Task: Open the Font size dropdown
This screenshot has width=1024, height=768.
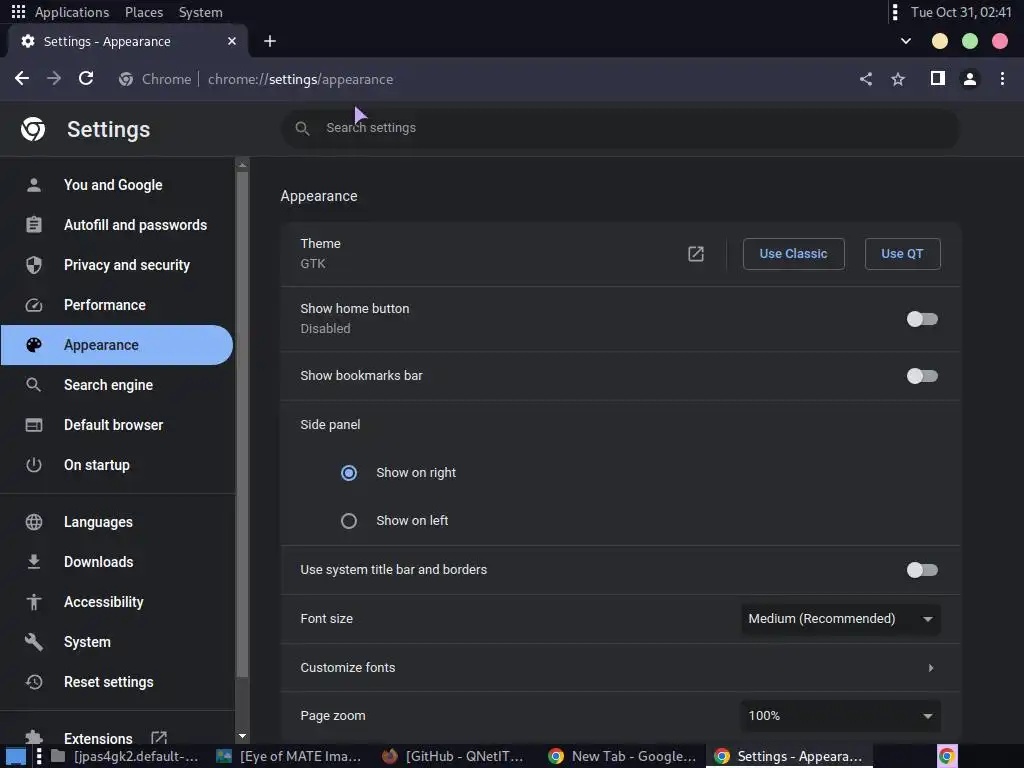Action: [840, 618]
